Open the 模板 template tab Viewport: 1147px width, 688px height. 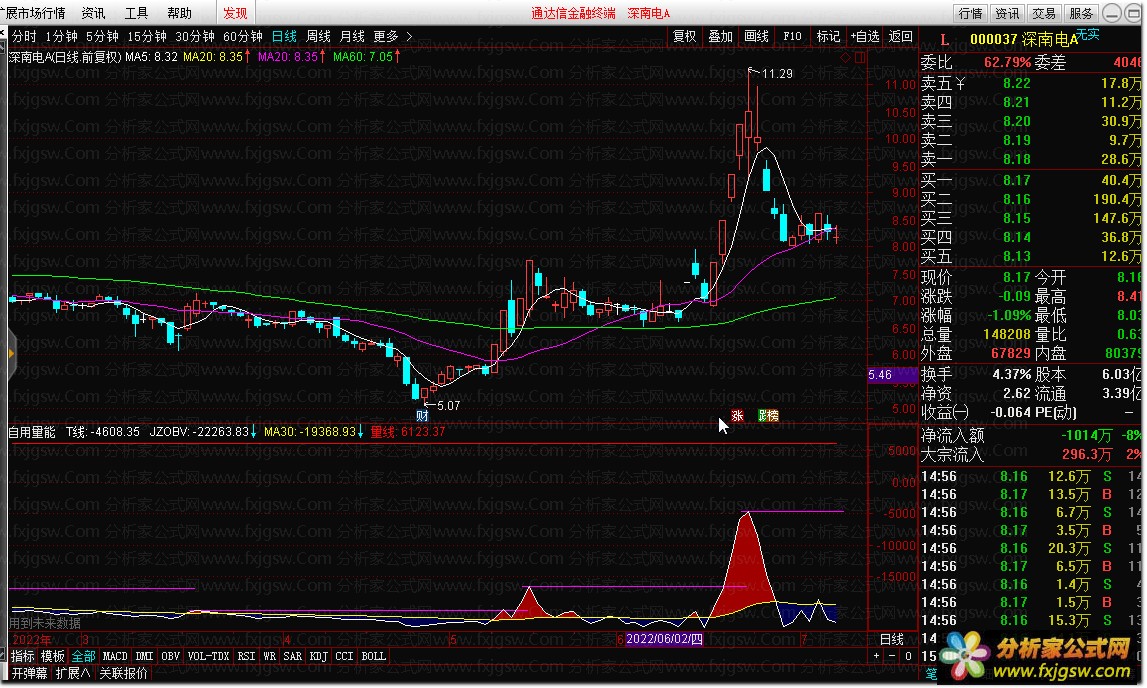[53, 656]
